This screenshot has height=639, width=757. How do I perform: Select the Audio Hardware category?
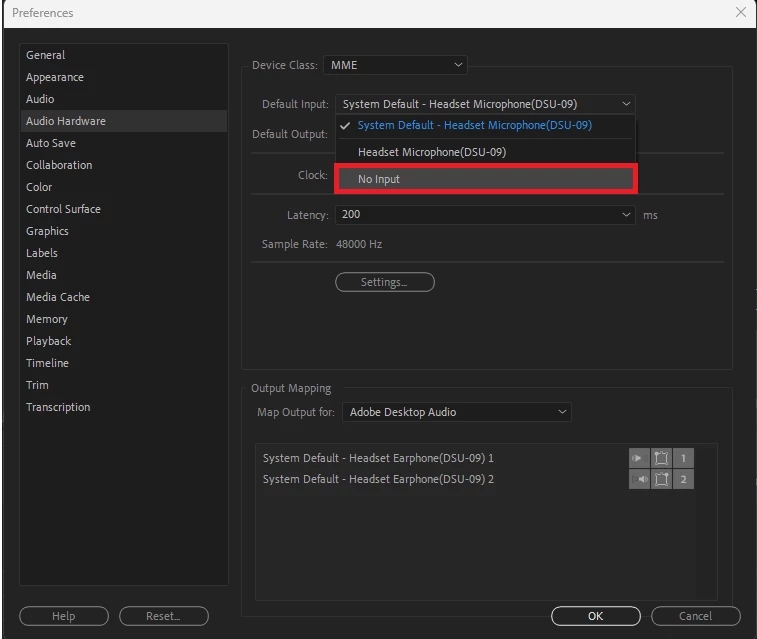pyautogui.click(x=124, y=121)
